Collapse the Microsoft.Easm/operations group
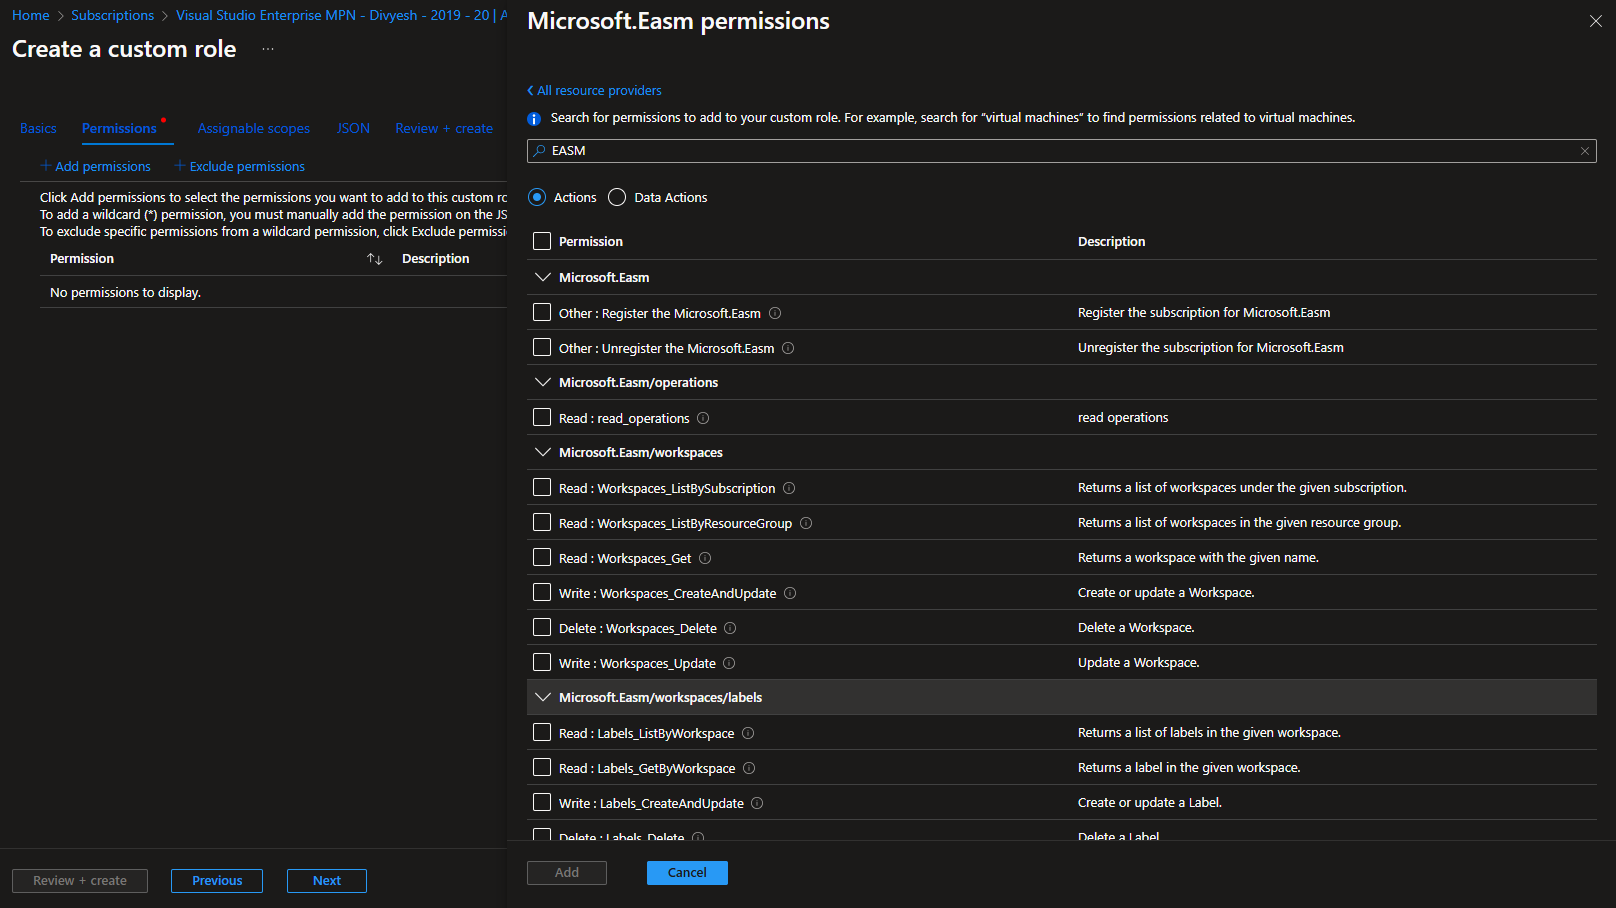 pyautogui.click(x=543, y=382)
